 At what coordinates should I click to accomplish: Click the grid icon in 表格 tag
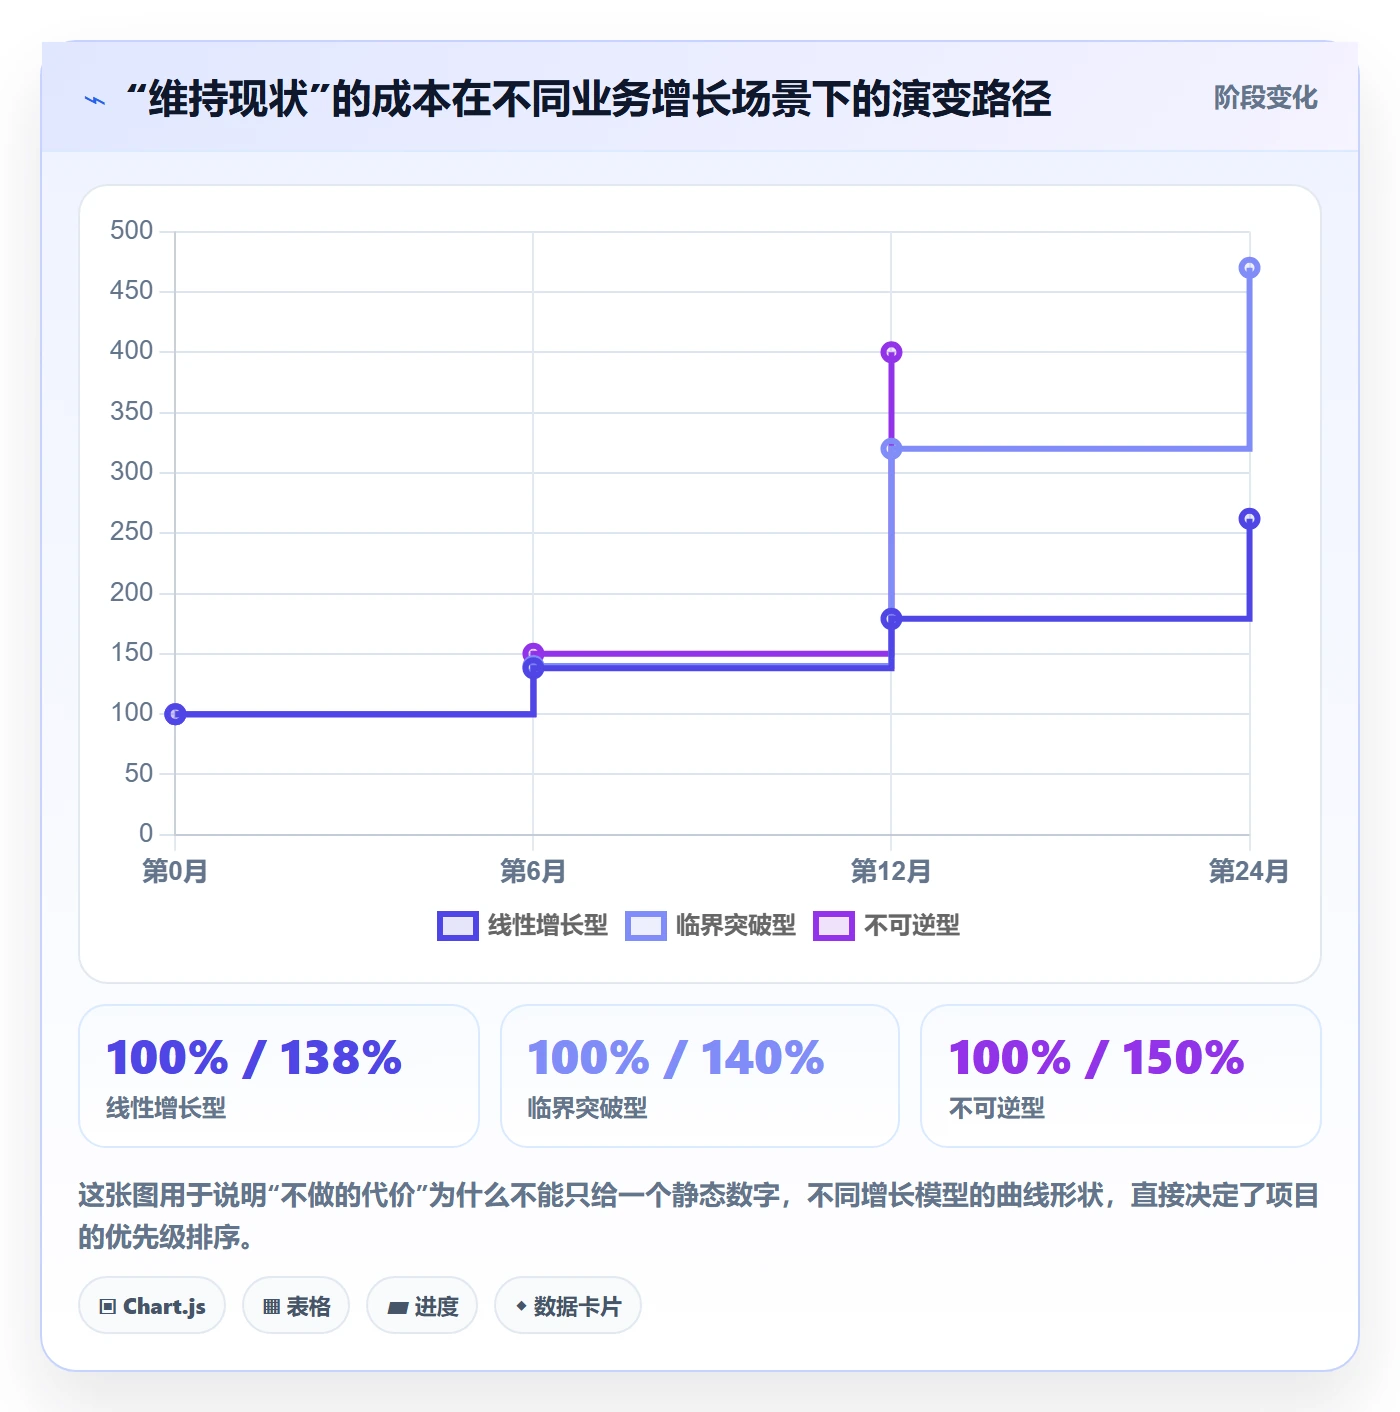[271, 1307]
